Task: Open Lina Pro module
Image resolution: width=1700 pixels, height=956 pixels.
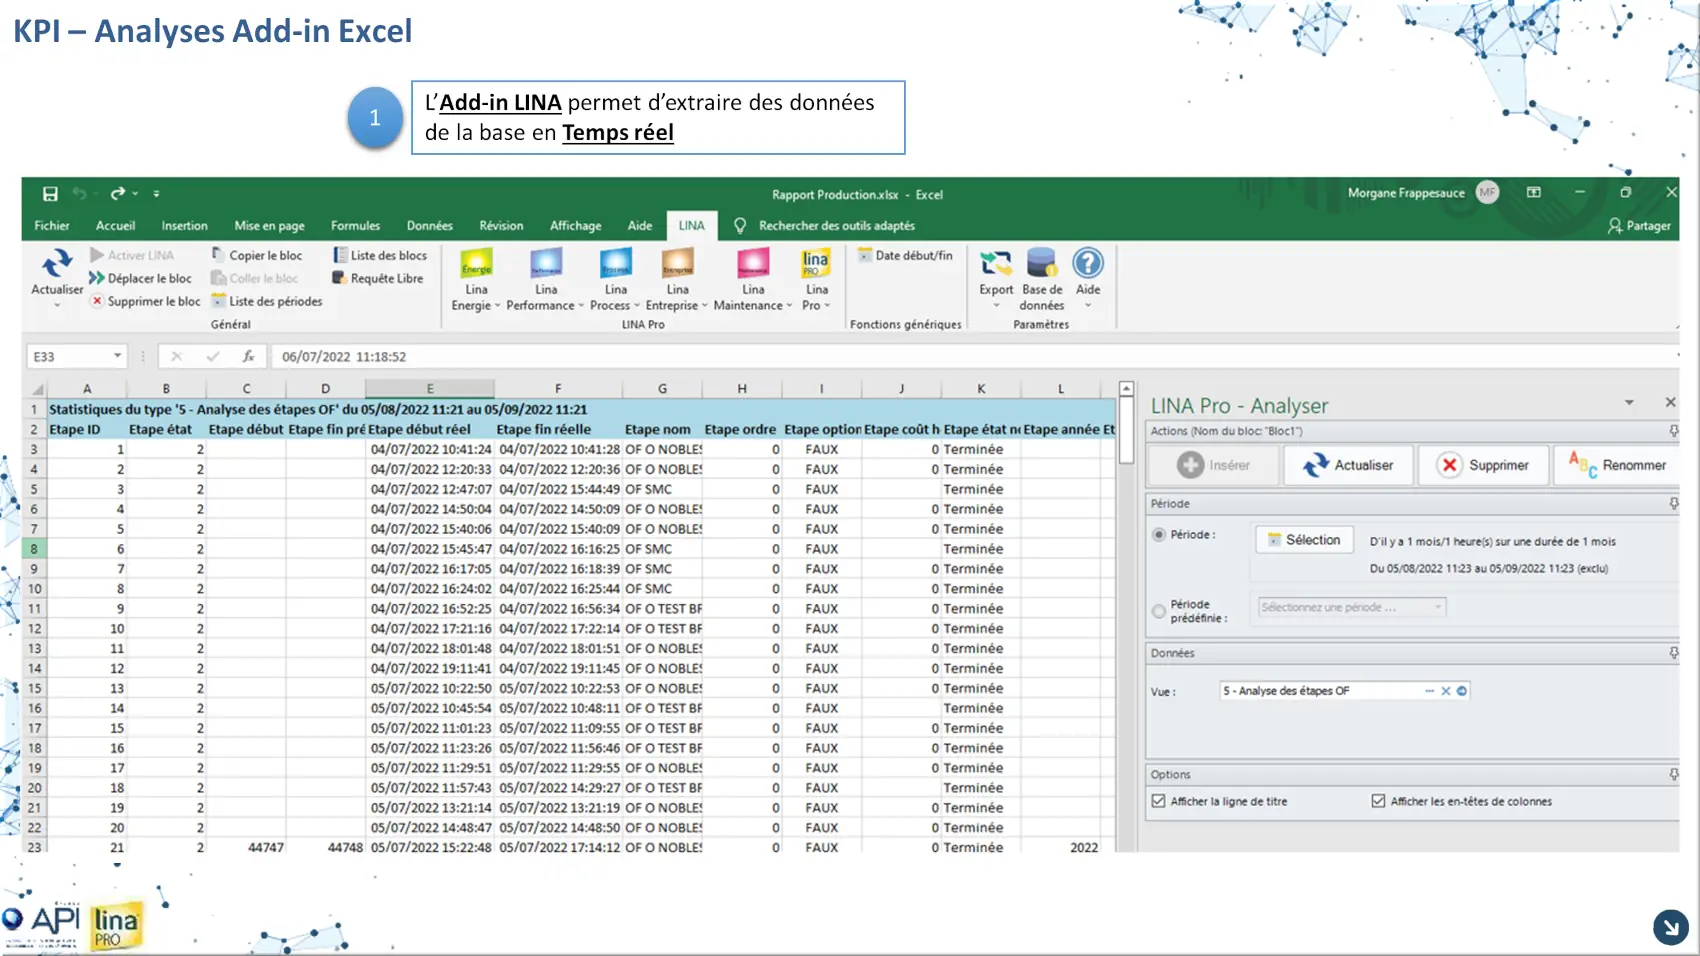Action: coord(816,280)
